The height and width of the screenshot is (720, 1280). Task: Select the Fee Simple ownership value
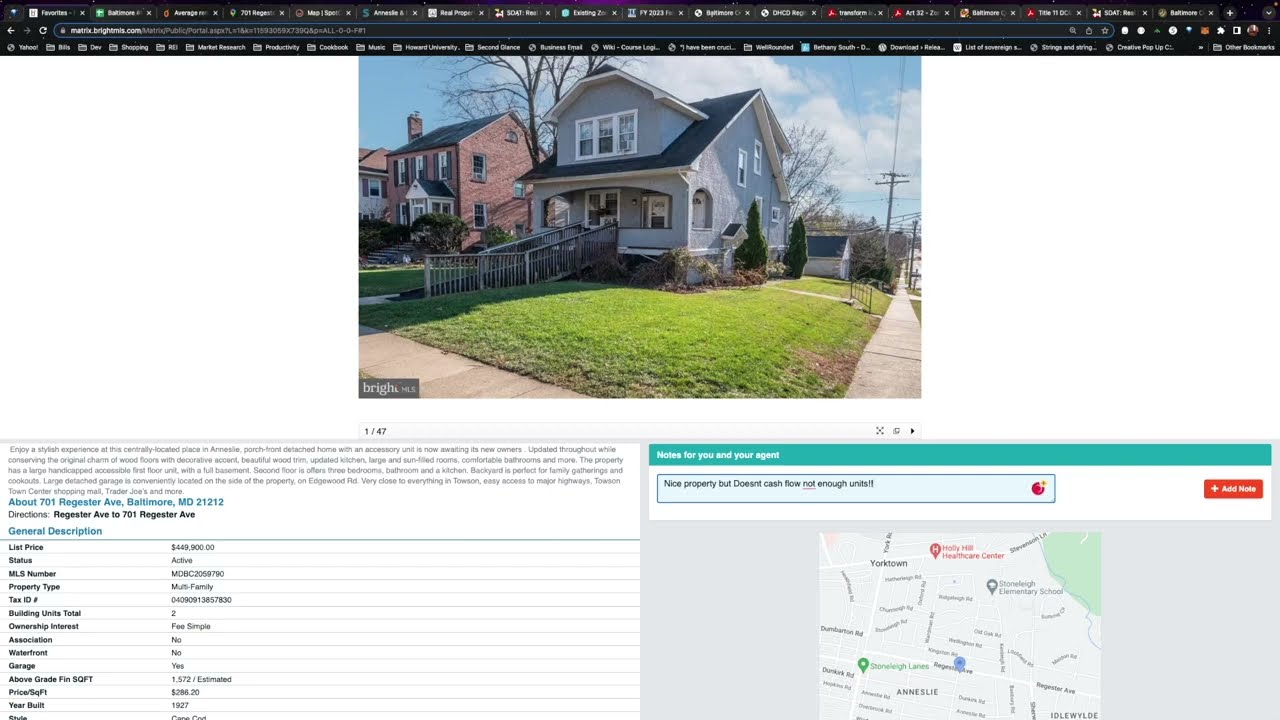click(x=191, y=626)
